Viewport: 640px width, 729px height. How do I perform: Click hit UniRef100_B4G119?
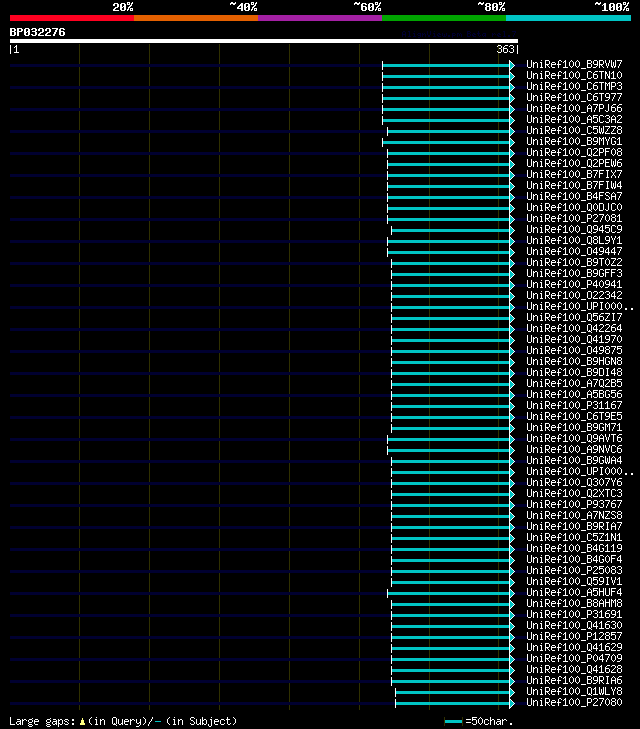coord(574,549)
